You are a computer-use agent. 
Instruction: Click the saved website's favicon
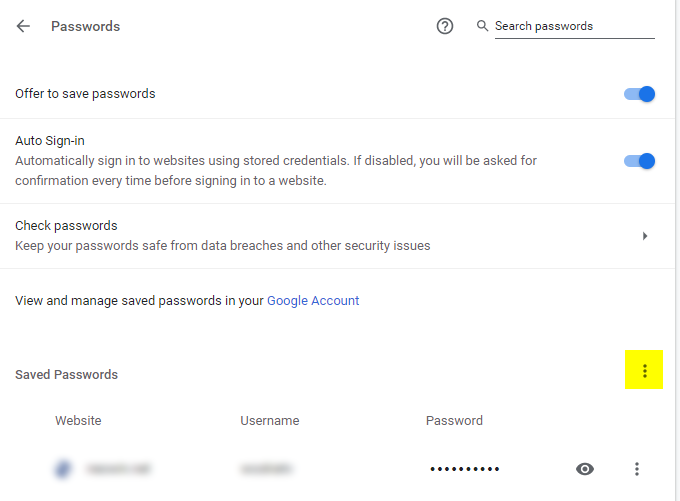pos(64,469)
